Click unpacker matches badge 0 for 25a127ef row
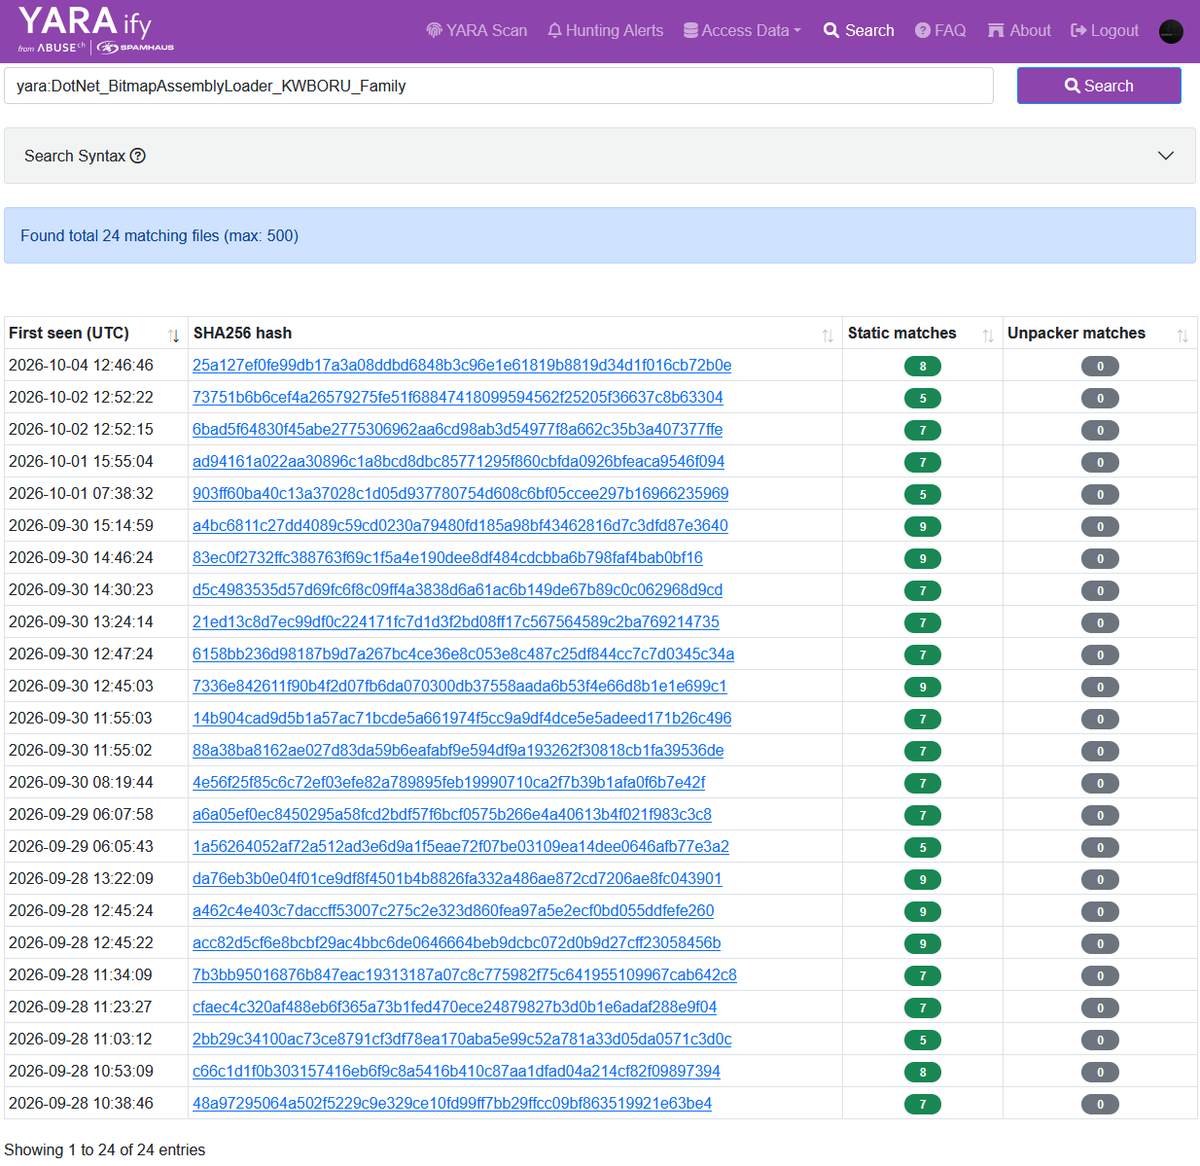Viewport: 1200px width, 1166px height. (1100, 366)
